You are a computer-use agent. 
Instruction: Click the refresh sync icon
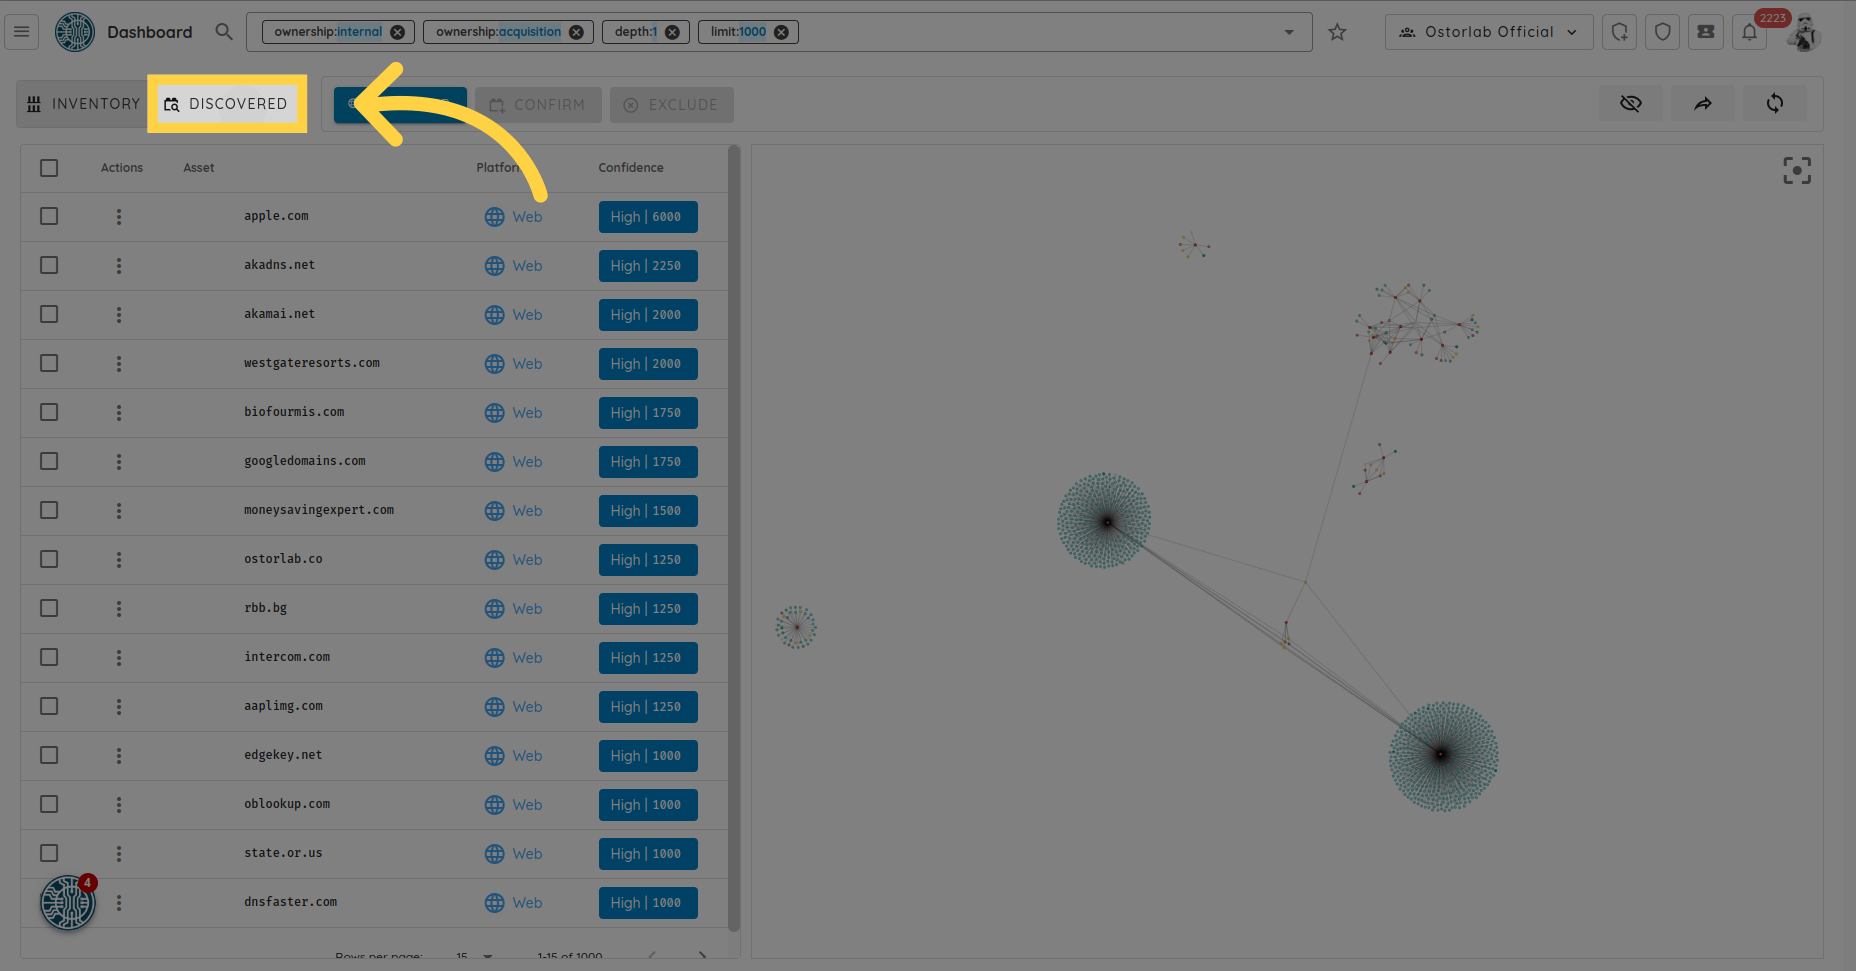click(1774, 103)
